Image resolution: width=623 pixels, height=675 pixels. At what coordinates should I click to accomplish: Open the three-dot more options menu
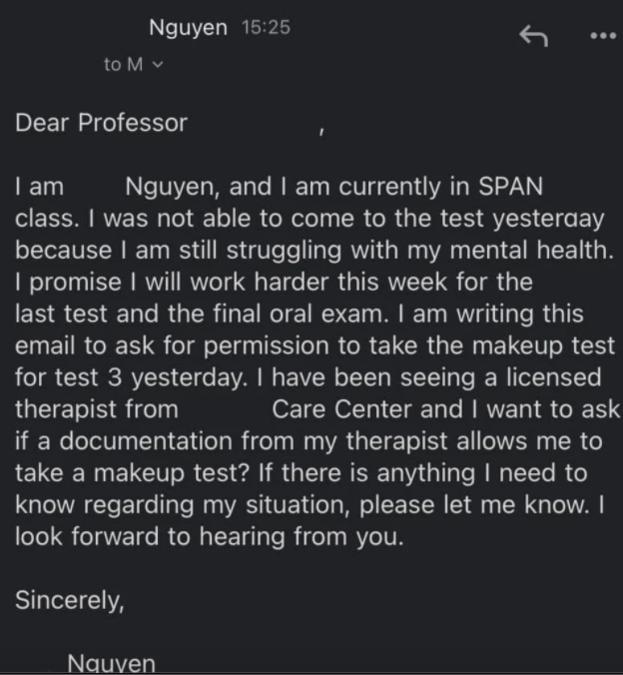click(x=603, y=35)
